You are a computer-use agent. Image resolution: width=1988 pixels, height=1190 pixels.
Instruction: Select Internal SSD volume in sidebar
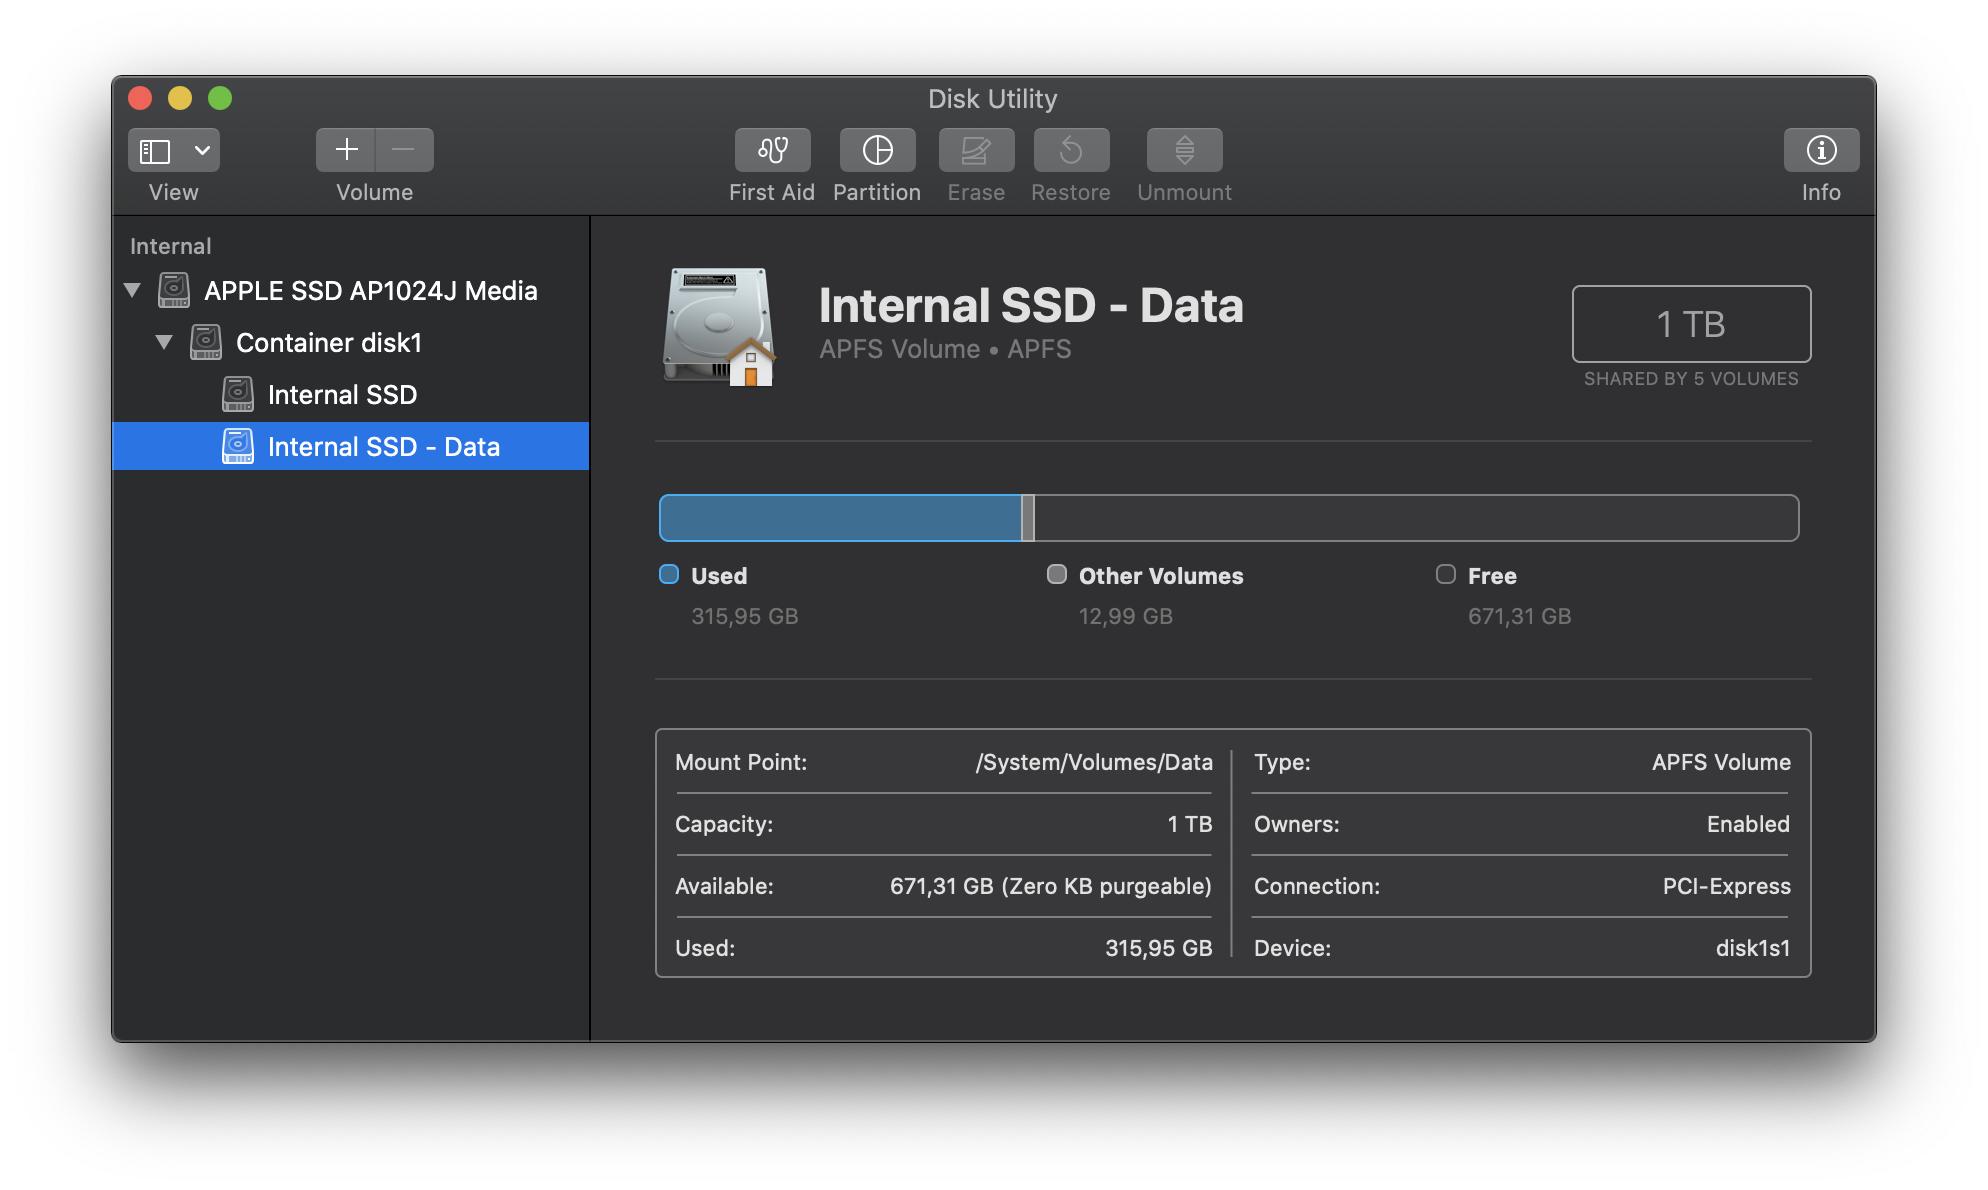342,395
